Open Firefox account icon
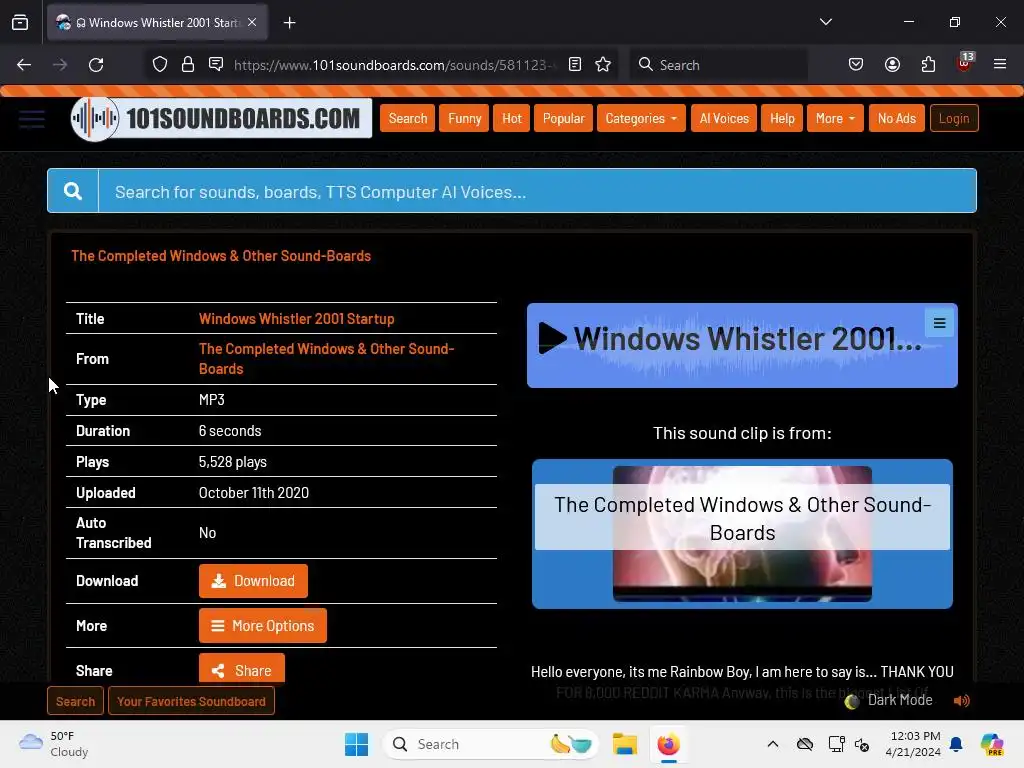This screenshot has height=768, width=1024. click(x=892, y=64)
